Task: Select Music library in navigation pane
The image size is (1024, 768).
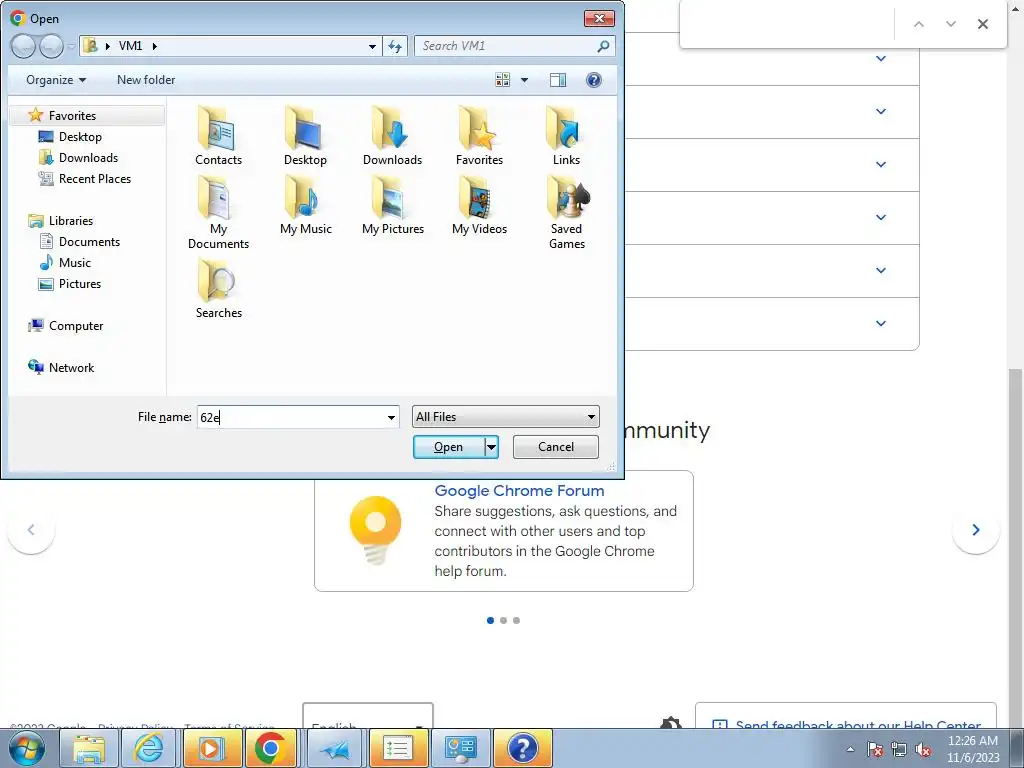Action: (74, 263)
